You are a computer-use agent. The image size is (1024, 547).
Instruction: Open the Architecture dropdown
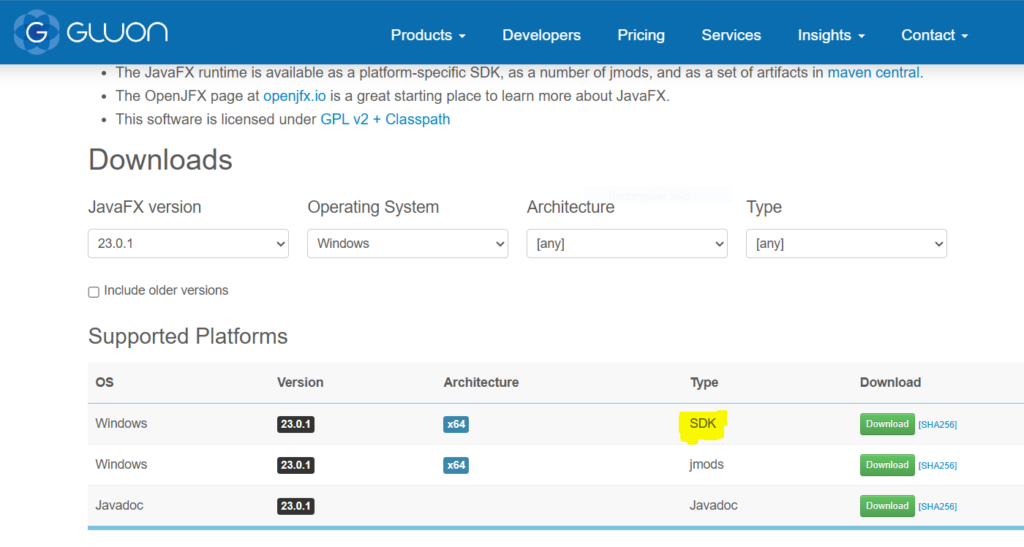627,243
